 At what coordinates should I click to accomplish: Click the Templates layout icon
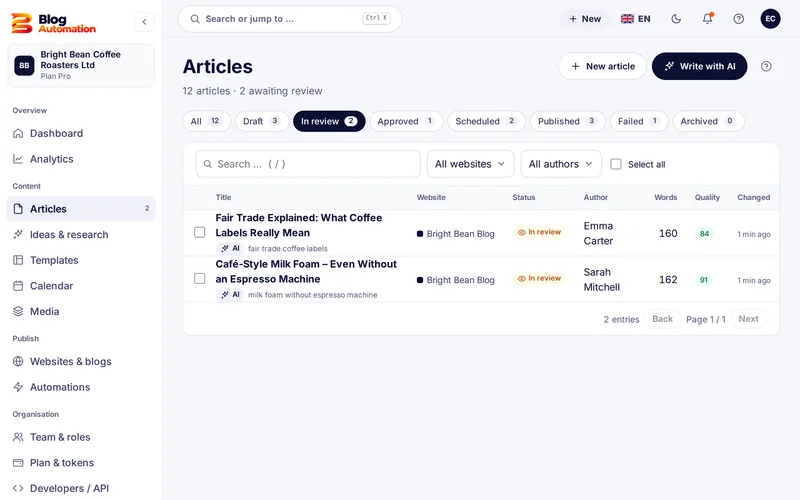pos(18,260)
